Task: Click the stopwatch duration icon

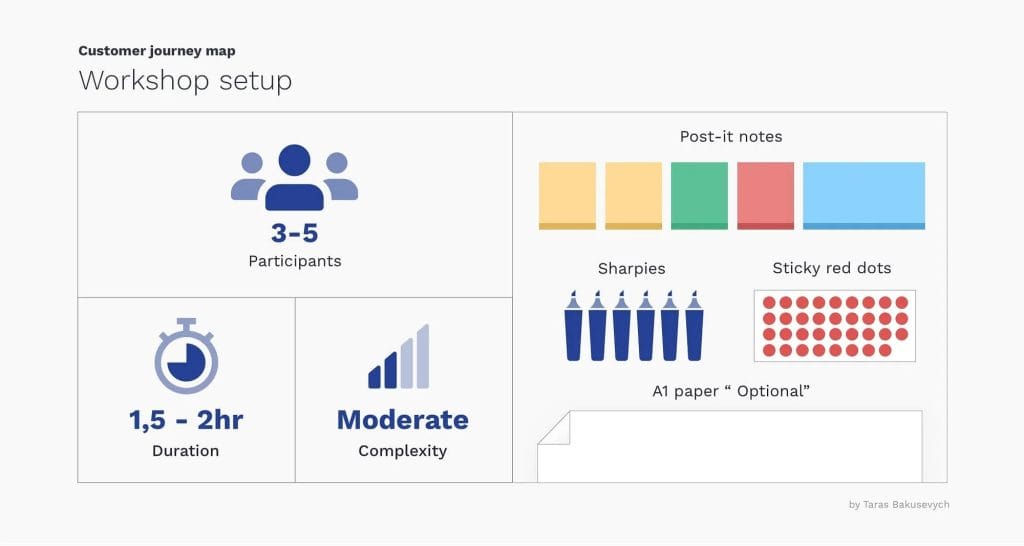Action: 186,356
